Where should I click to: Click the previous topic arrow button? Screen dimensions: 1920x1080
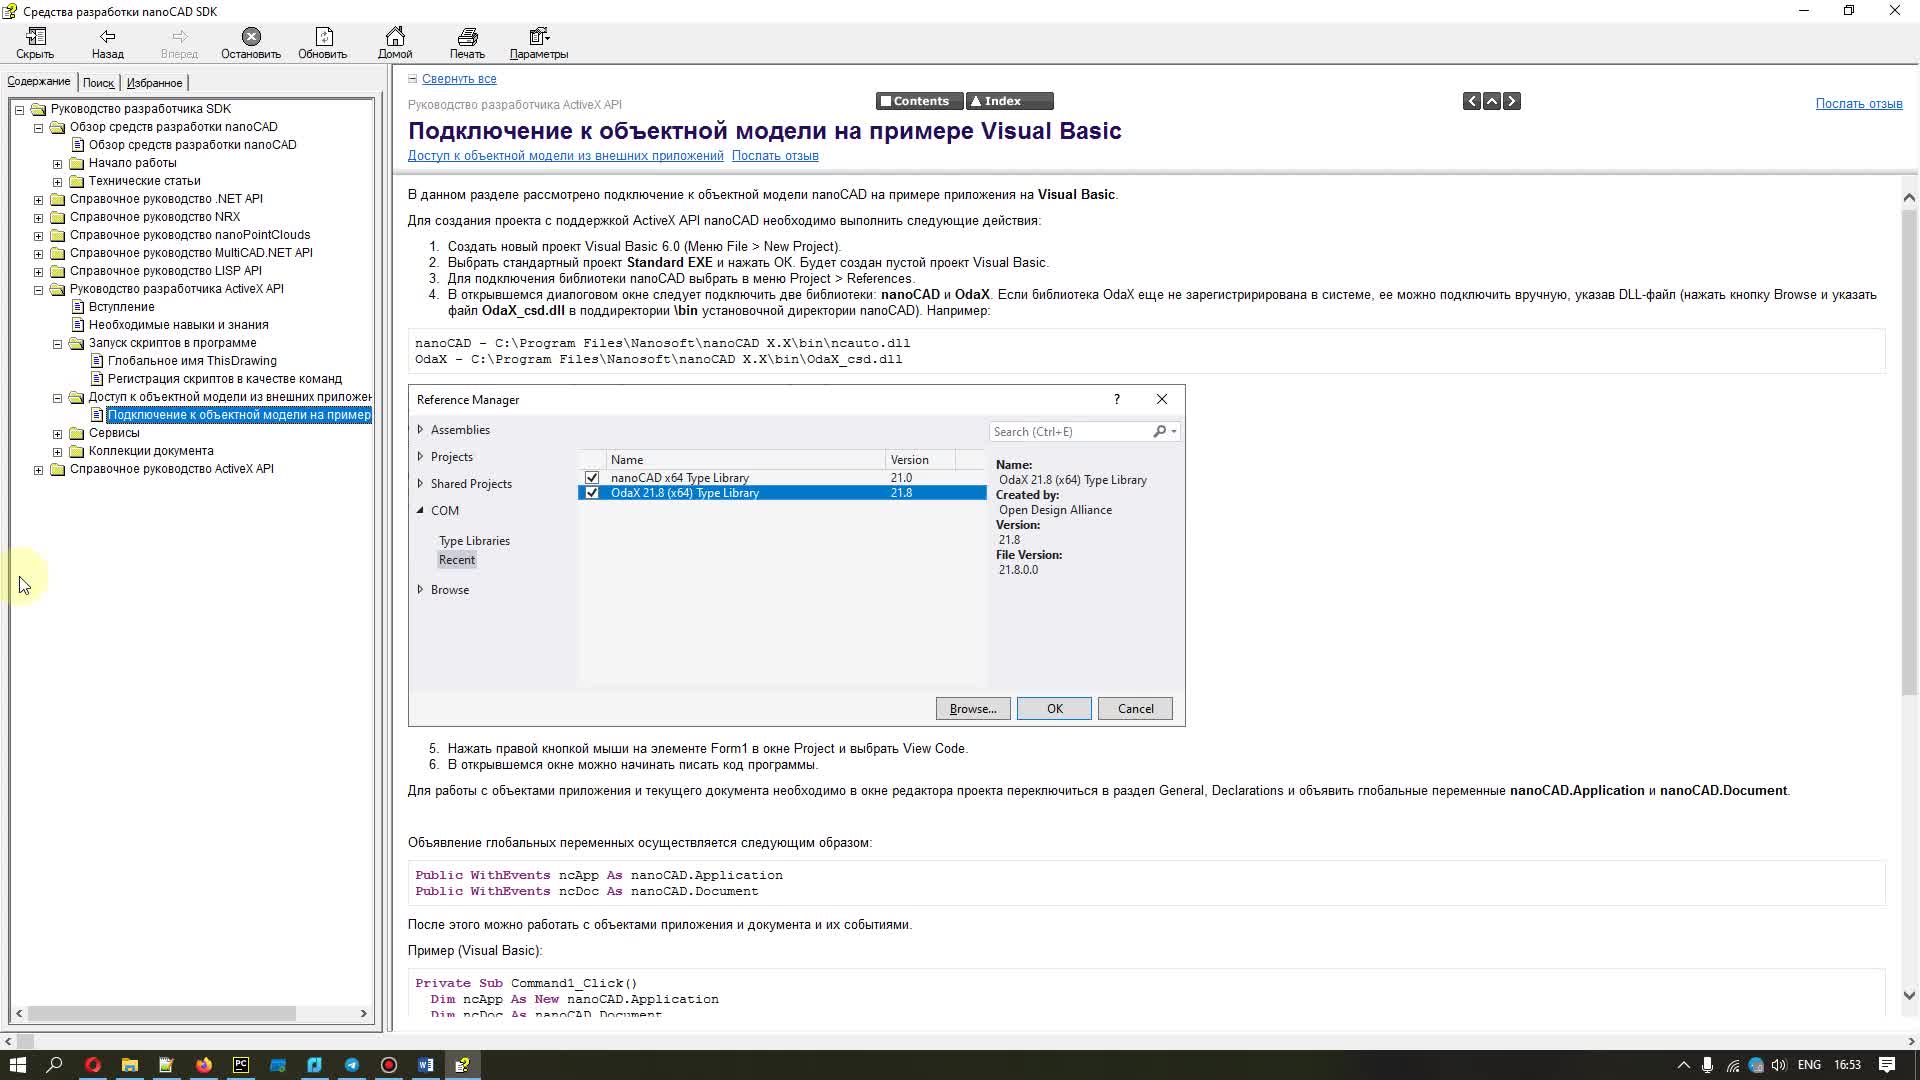click(x=1472, y=101)
